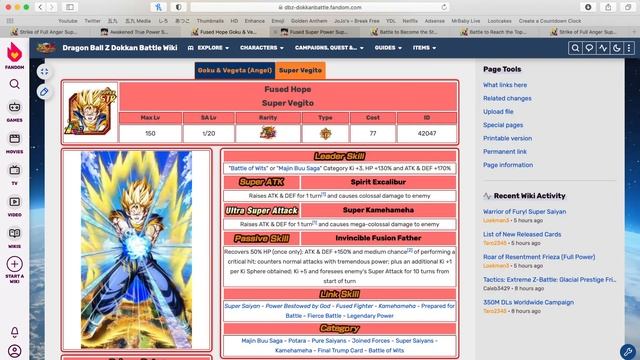
Task: Click the Safari privacy shield icon
Action: coord(178,7)
